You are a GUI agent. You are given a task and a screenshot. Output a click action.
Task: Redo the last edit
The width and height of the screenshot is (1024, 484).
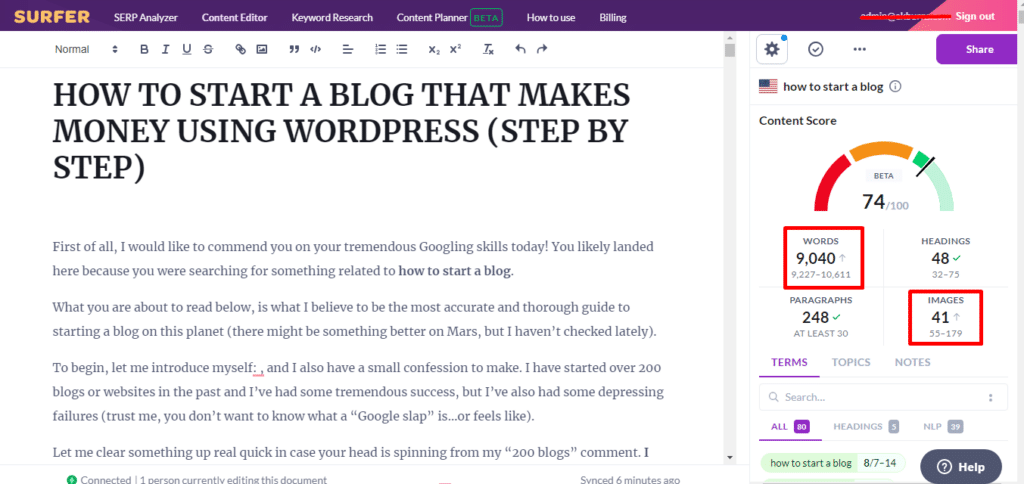541,49
